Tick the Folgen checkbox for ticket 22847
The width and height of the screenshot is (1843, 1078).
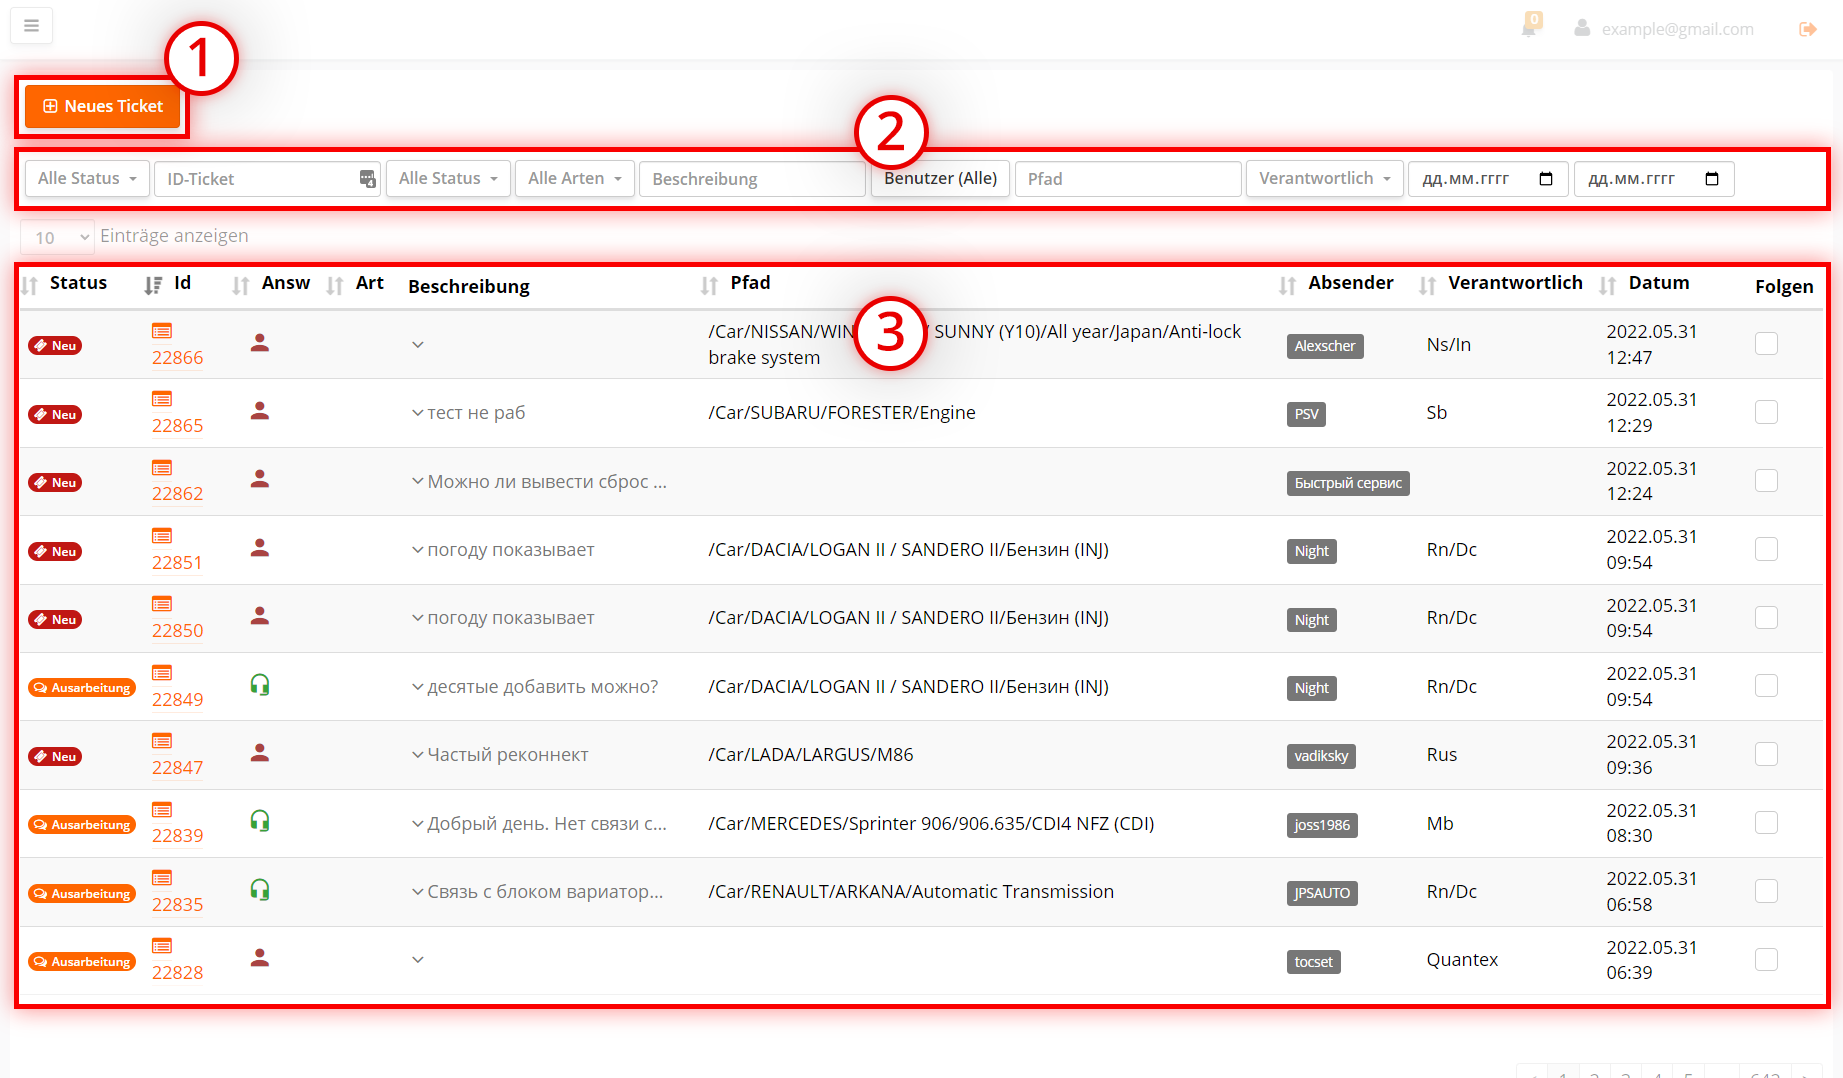(x=1766, y=754)
